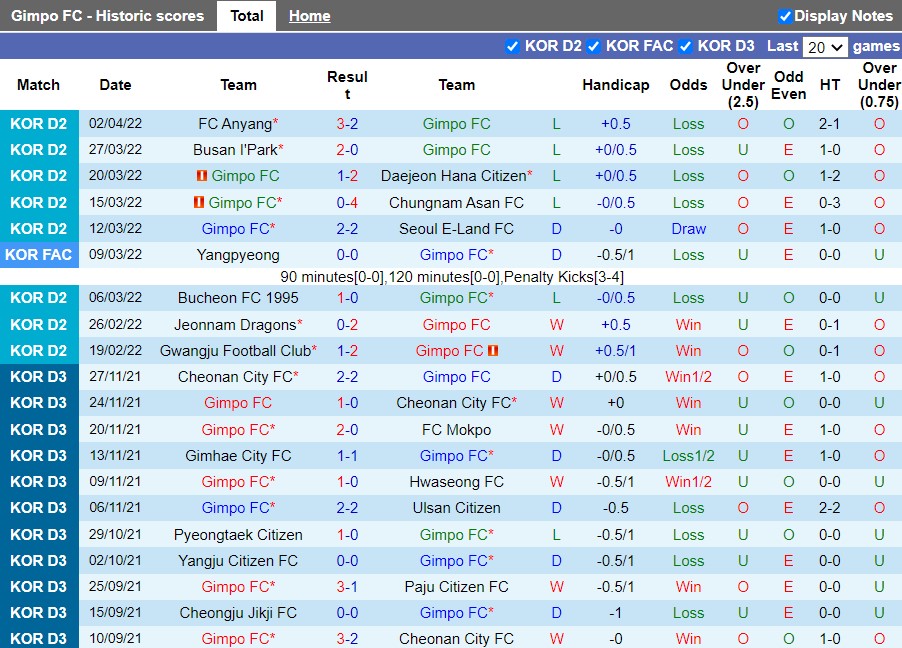
Task: Click Bucheon FC 1995 team name
Action: tap(238, 298)
